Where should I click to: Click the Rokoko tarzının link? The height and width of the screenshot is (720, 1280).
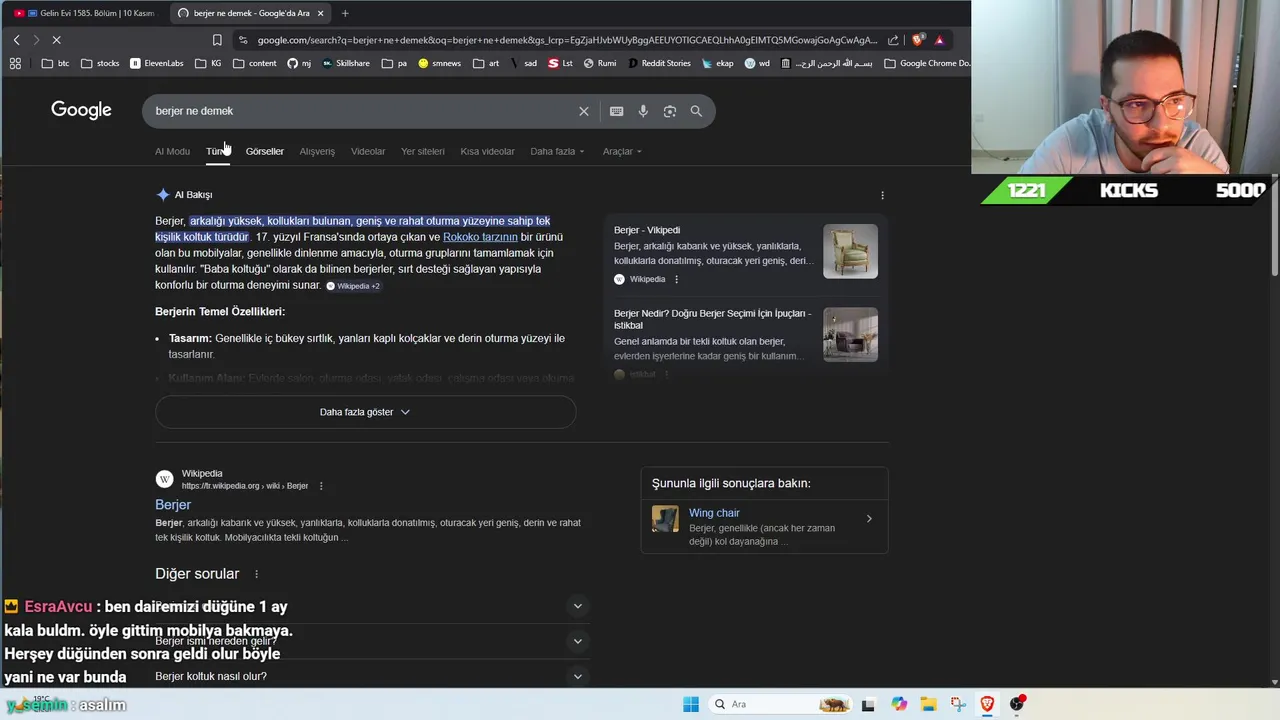point(480,237)
